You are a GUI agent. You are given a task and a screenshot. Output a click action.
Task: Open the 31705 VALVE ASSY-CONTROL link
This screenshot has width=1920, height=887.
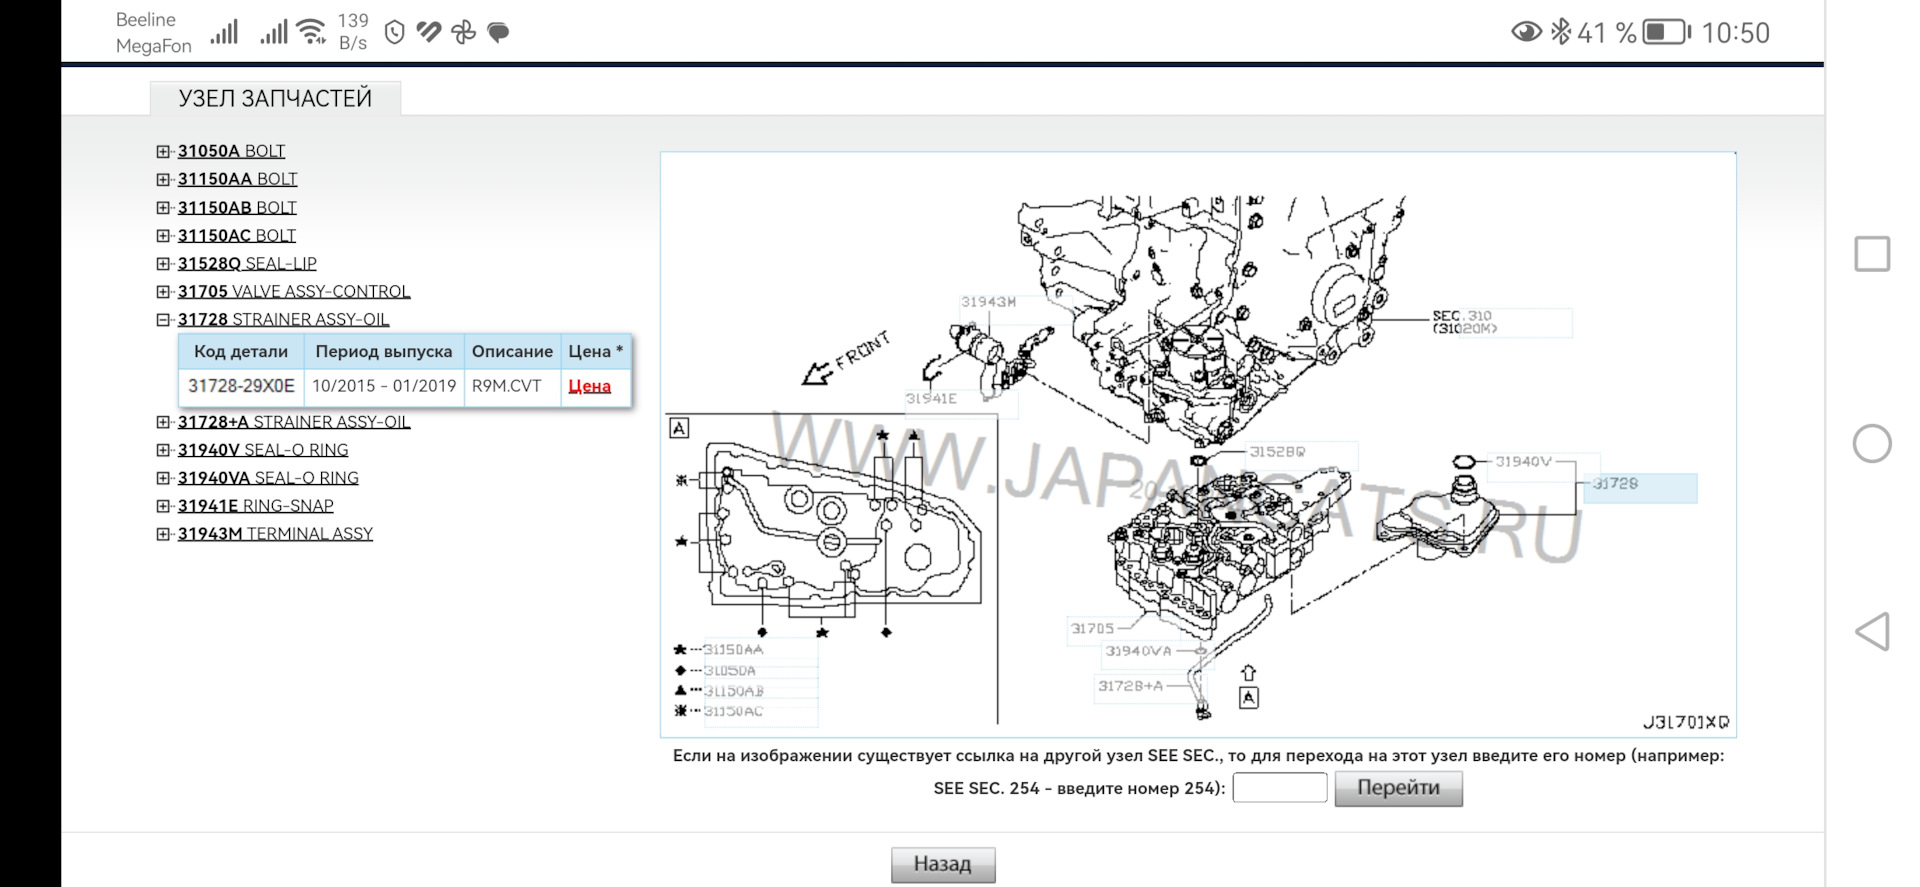[x=294, y=291]
